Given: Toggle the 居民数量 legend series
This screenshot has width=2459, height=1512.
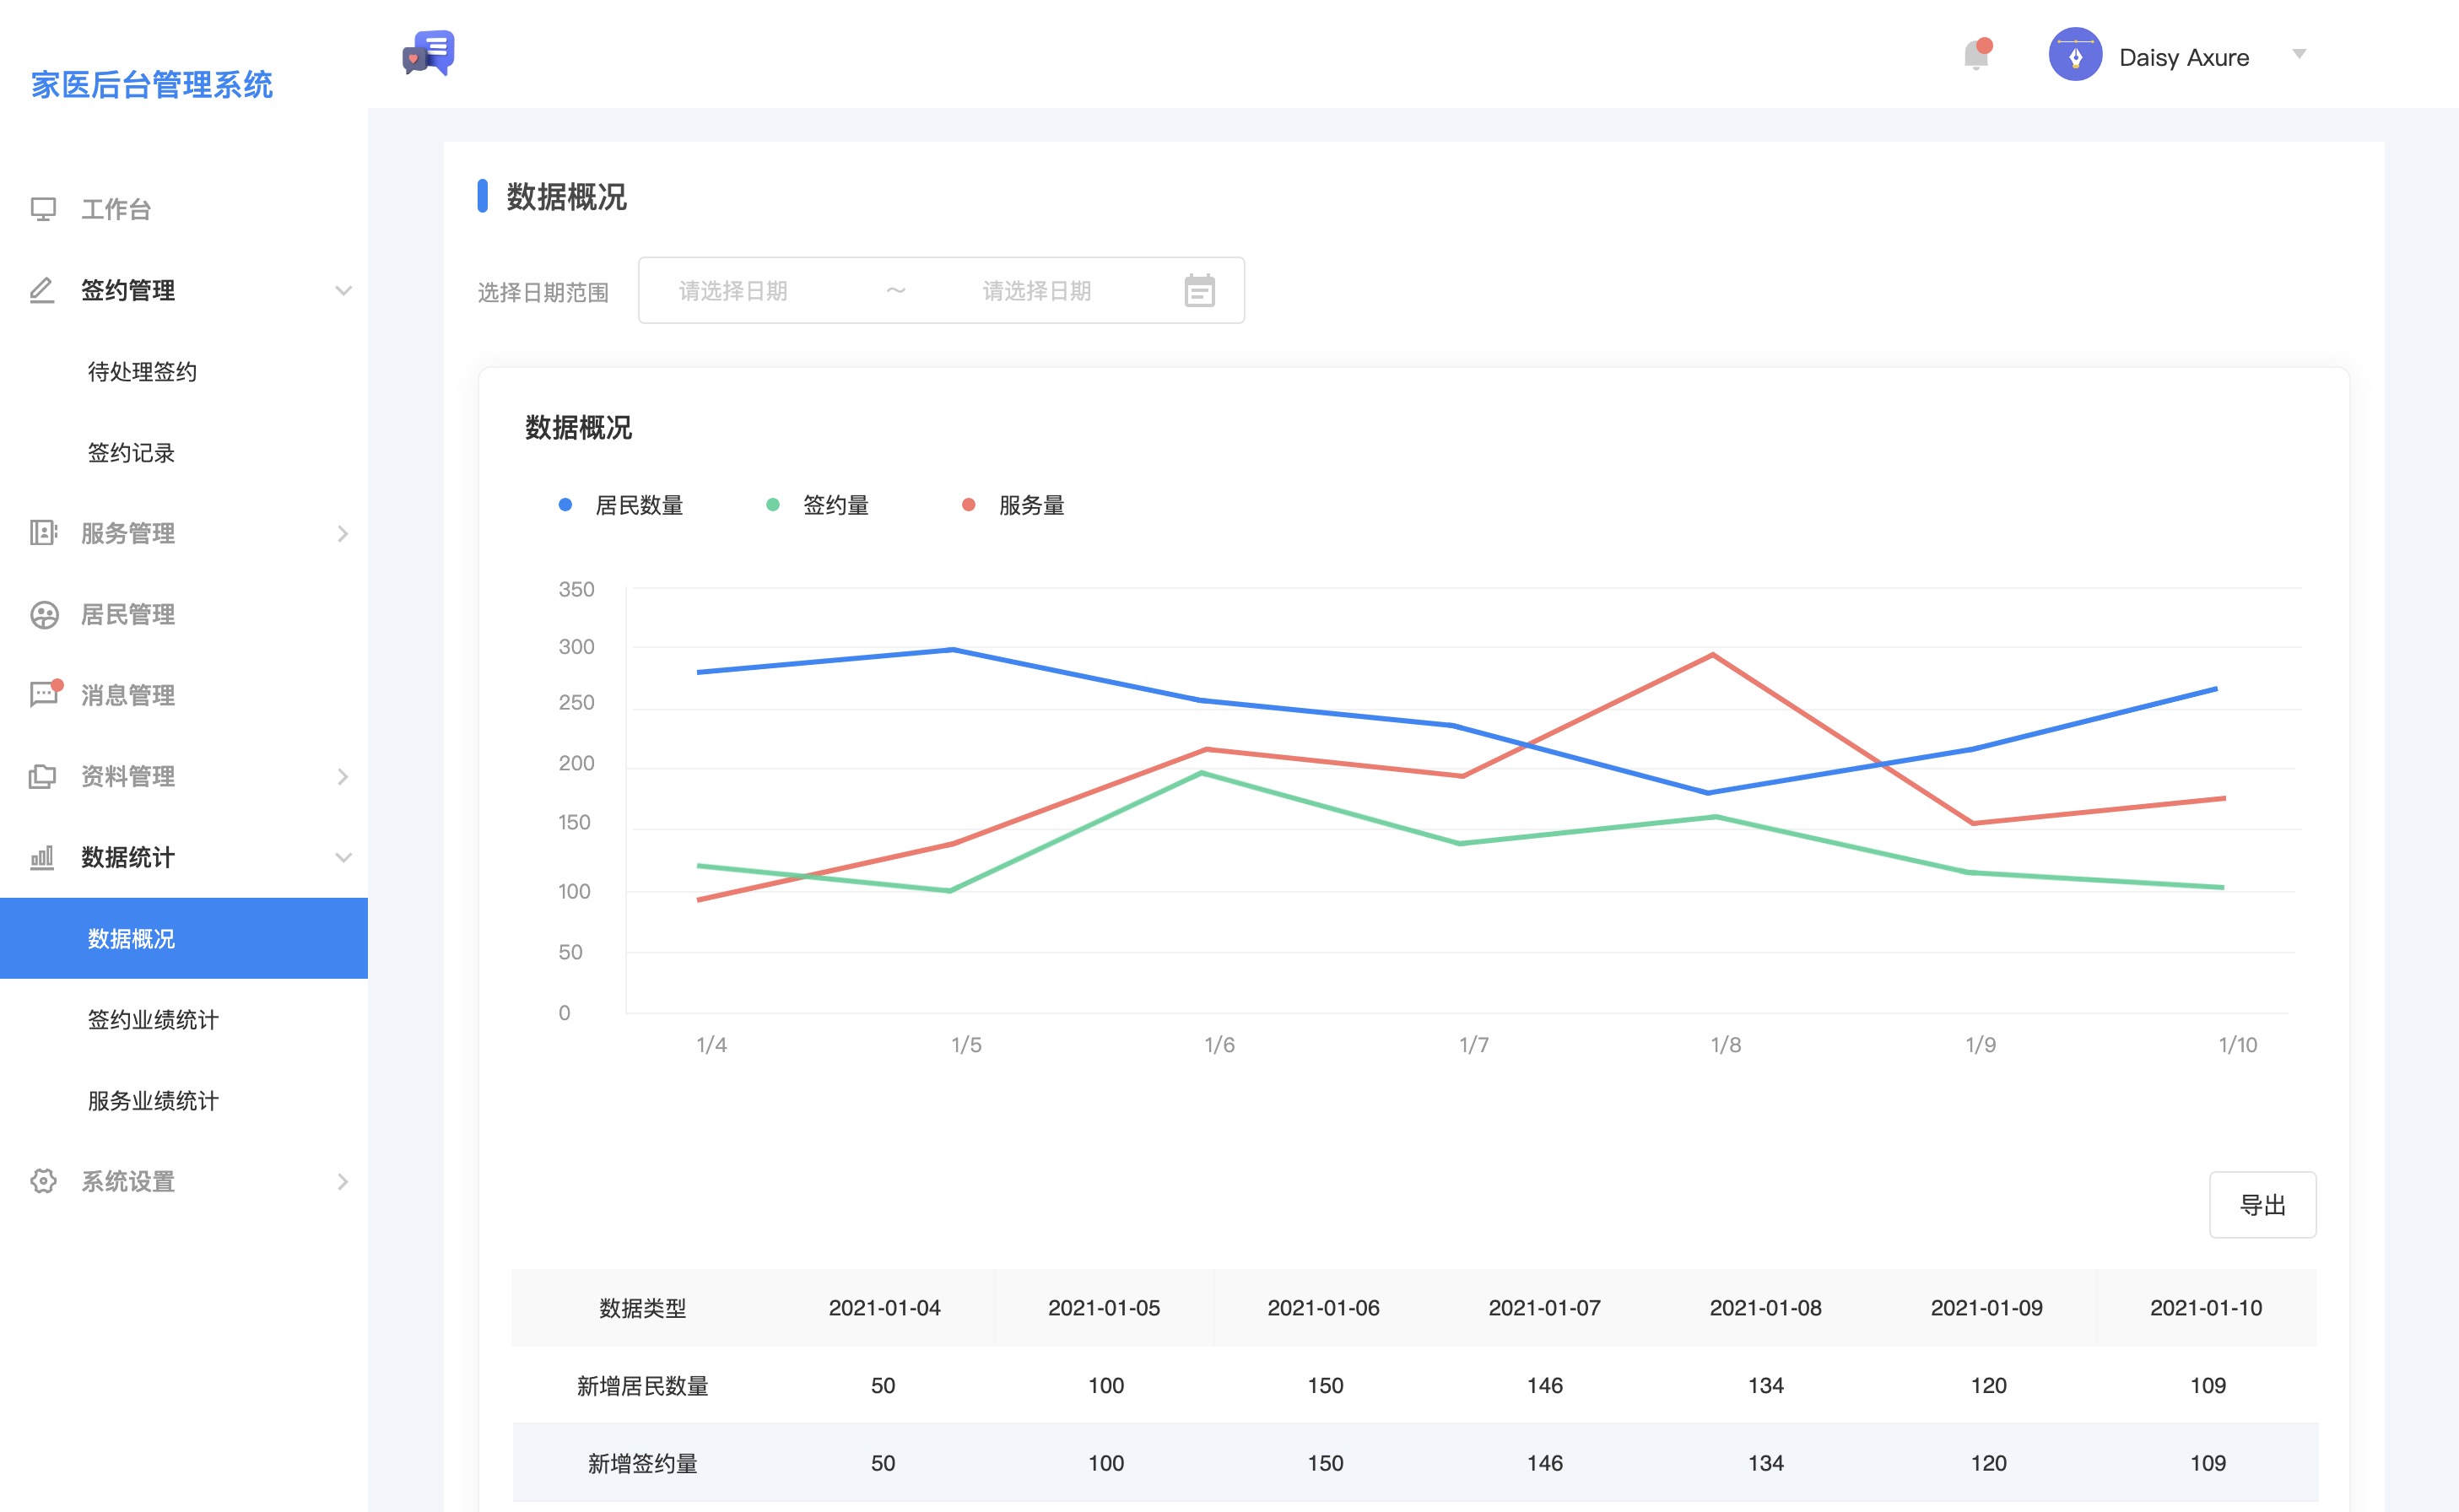Looking at the screenshot, I should (x=620, y=505).
